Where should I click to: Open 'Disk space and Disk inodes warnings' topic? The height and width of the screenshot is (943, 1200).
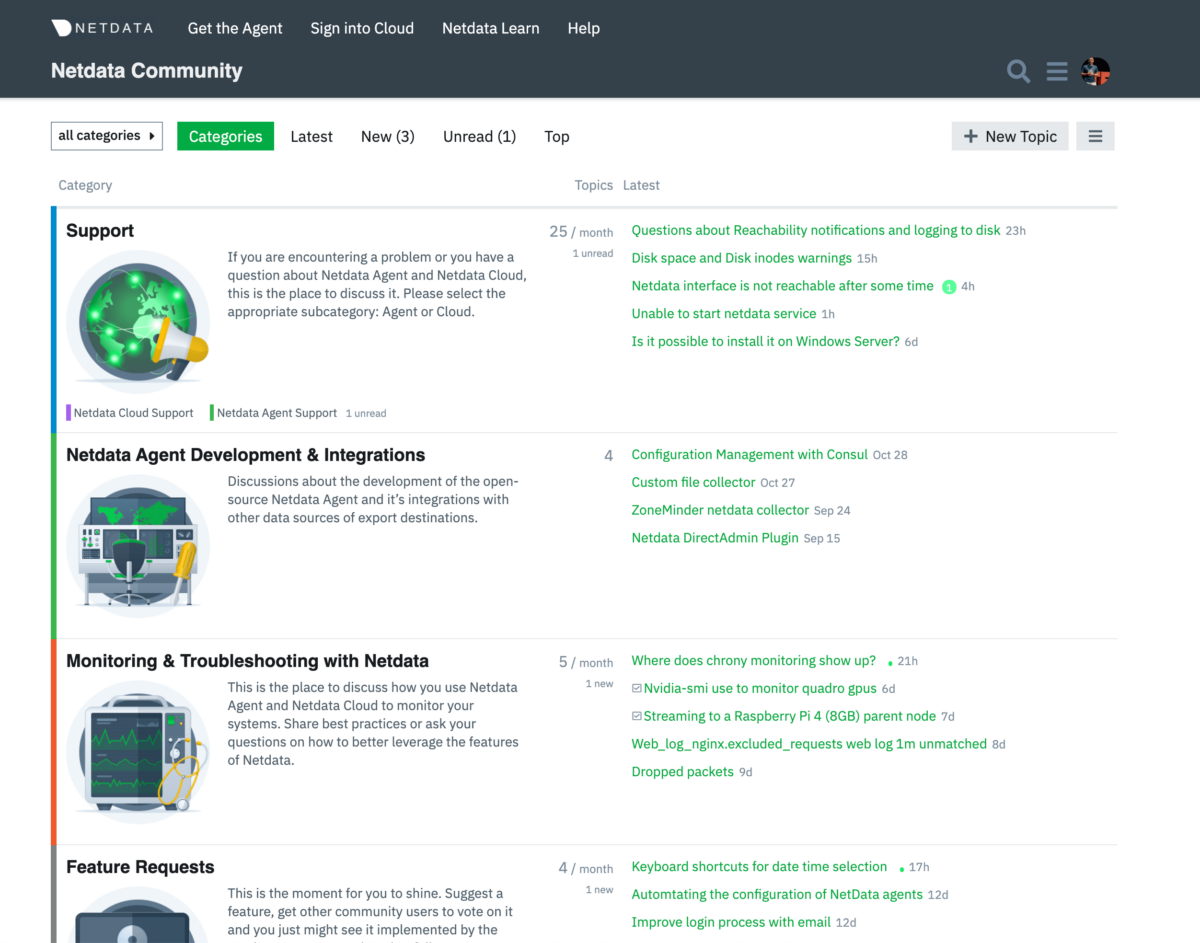741,258
